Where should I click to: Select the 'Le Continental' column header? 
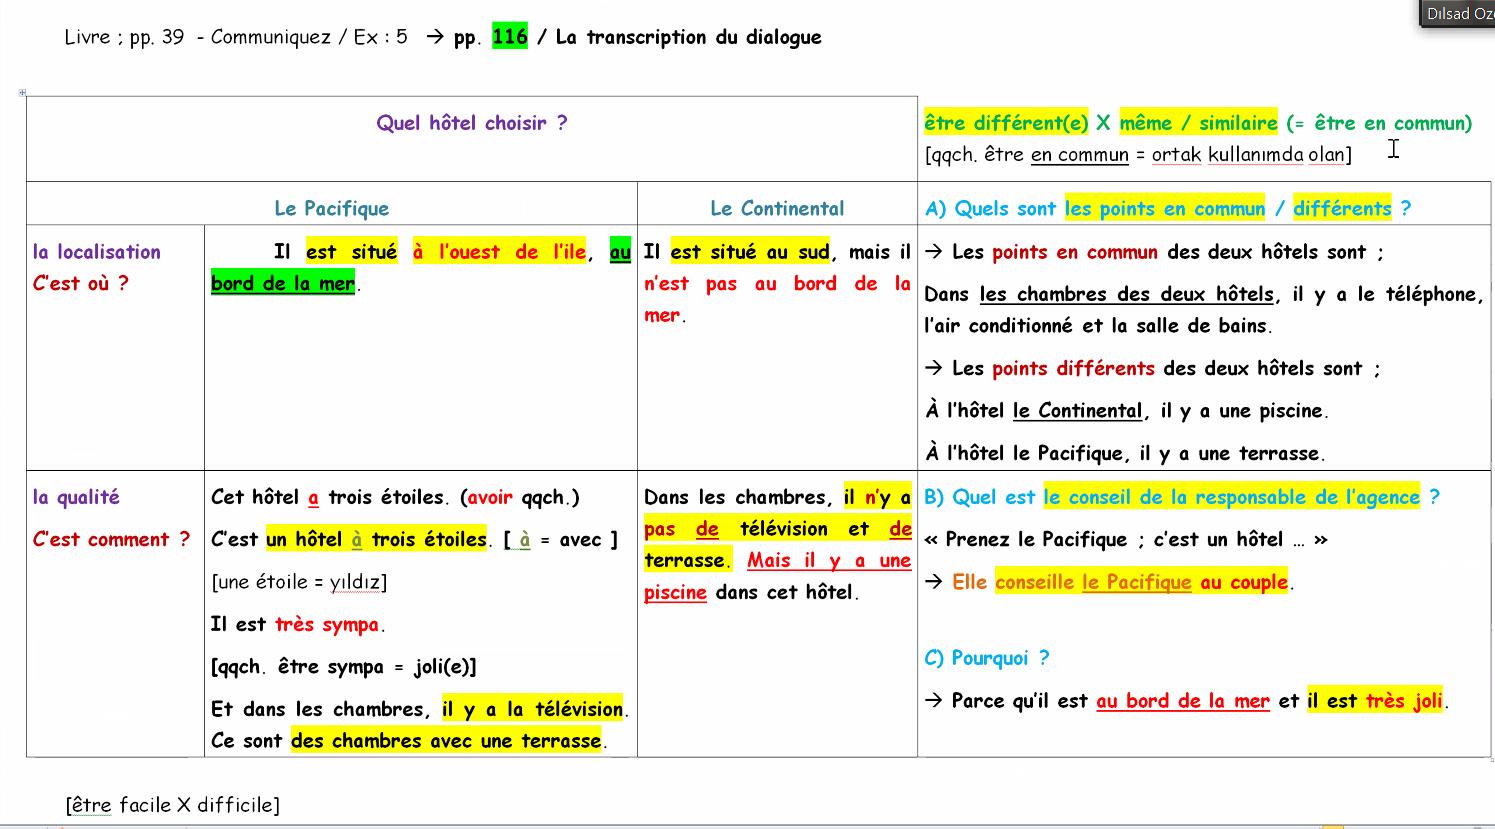[x=777, y=209]
